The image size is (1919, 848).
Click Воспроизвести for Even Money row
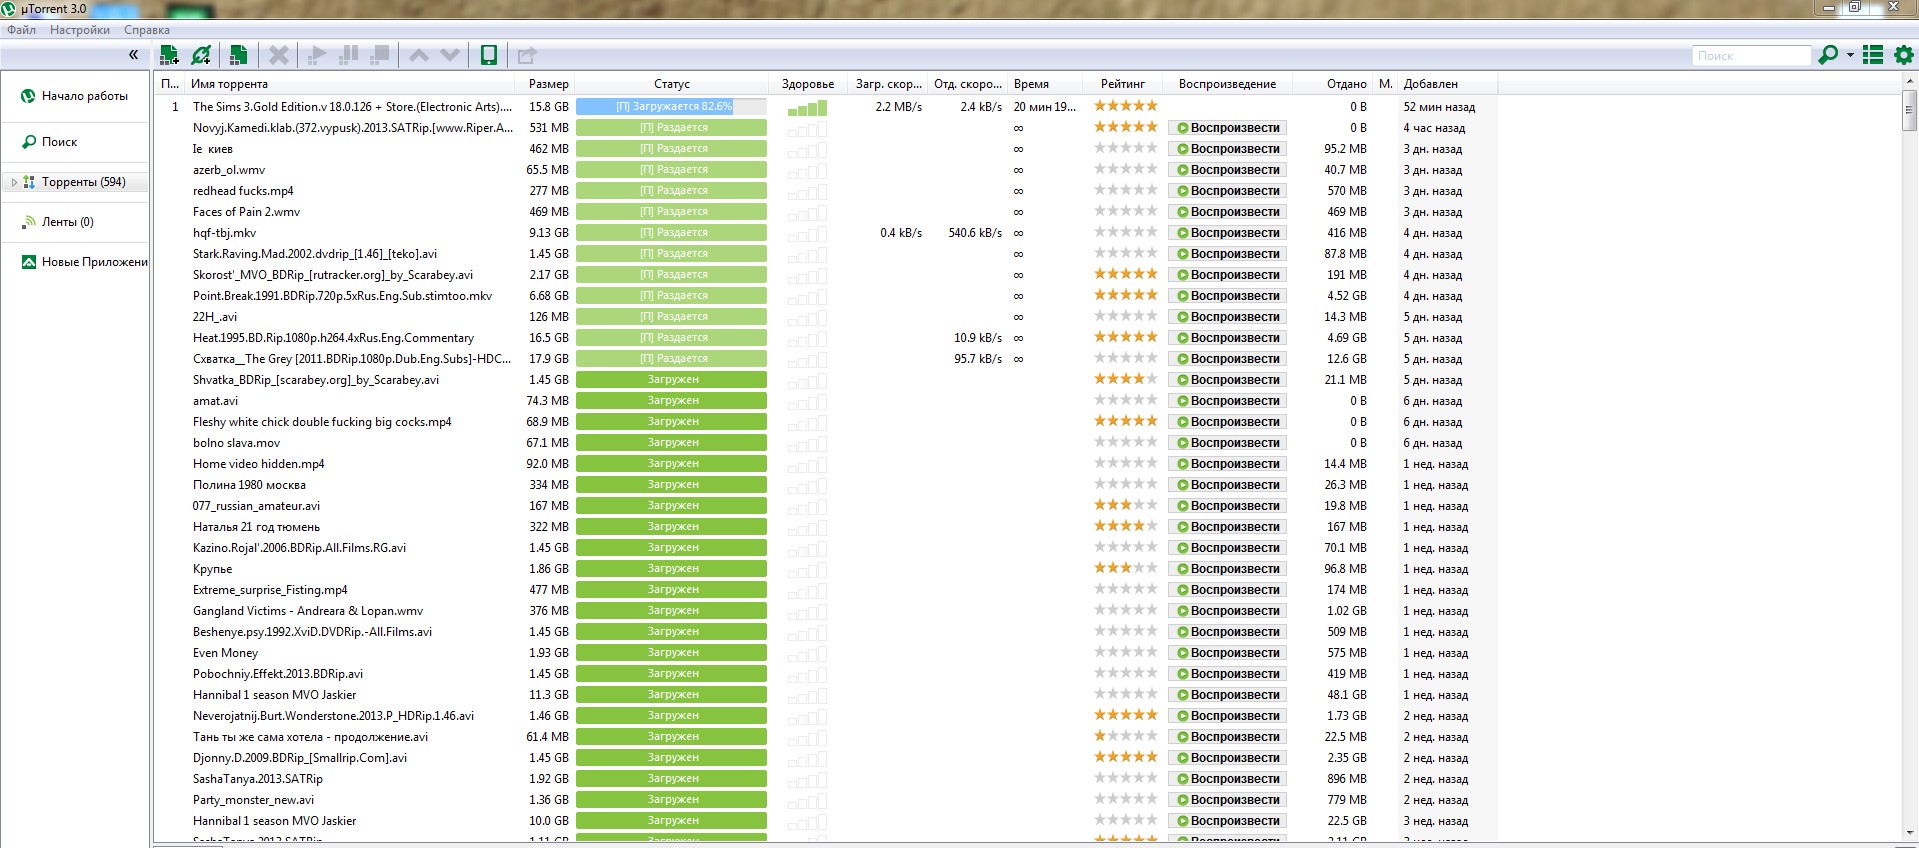click(1228, 653)
